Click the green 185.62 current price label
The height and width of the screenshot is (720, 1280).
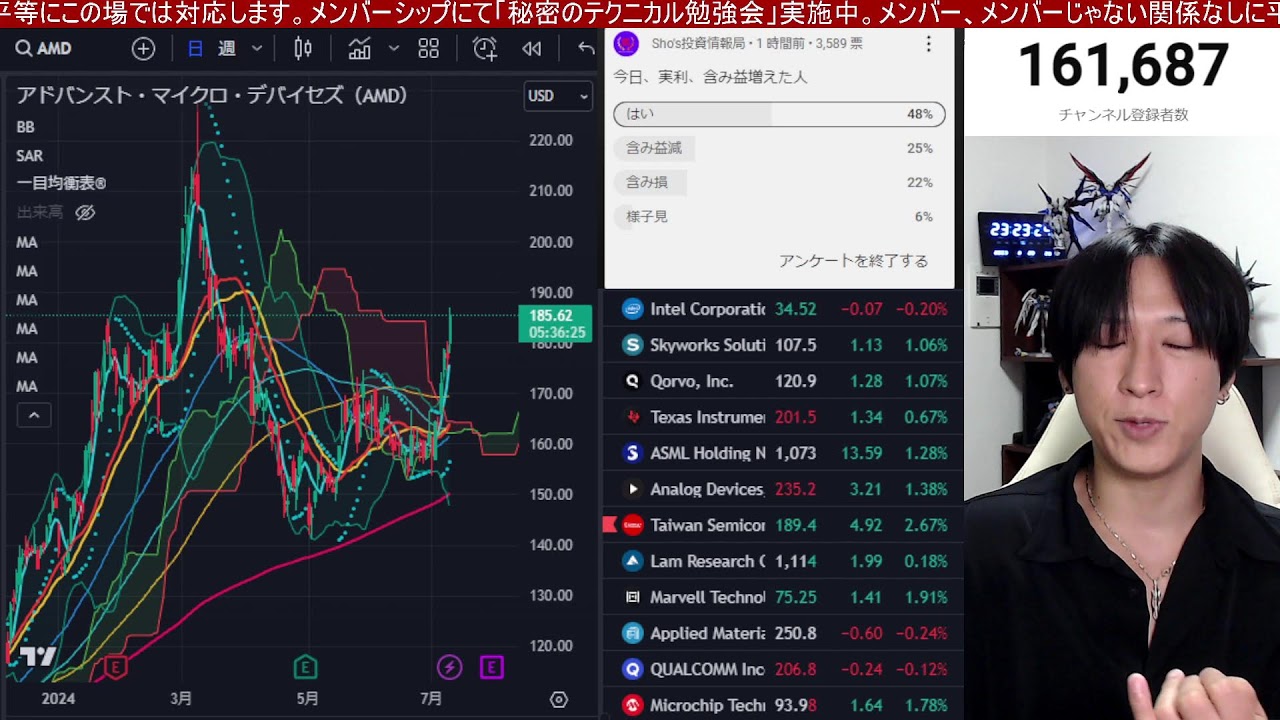(x=555, y=324)
